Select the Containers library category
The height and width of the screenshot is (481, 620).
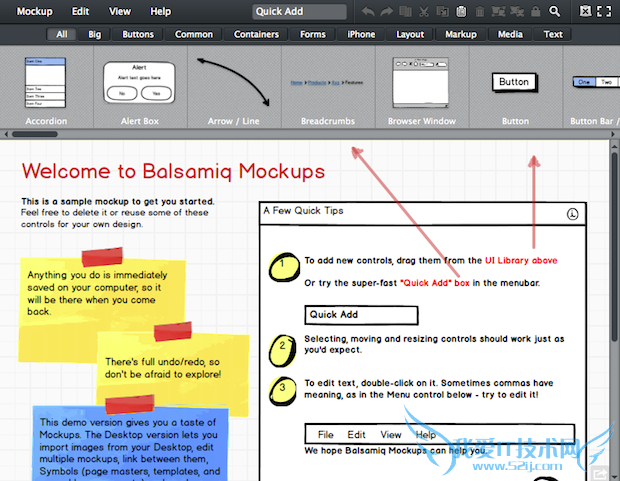(x=256, y=34)
